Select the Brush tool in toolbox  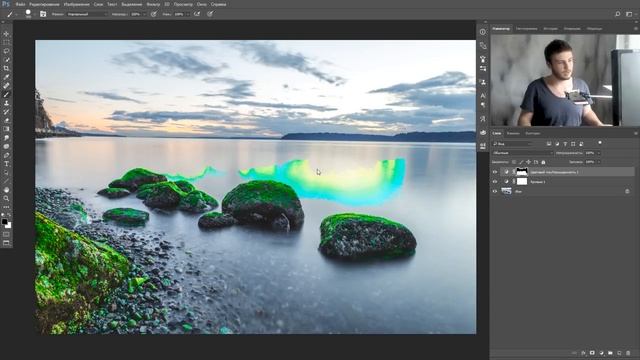pyautogui.click(x=6, y=95)
